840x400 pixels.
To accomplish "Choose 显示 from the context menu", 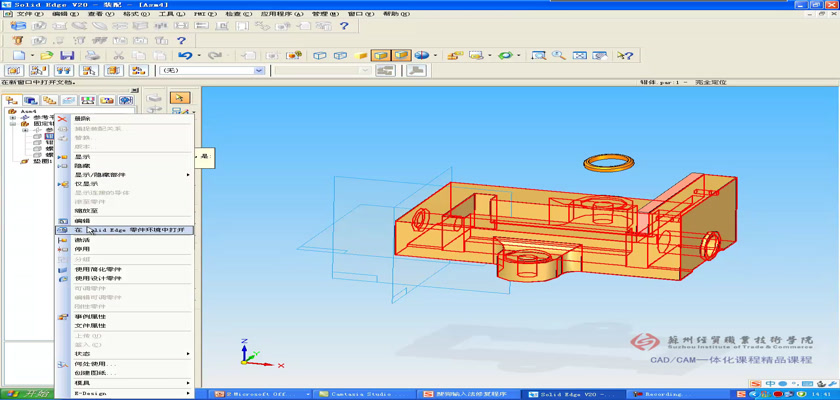I will point(125,157).
